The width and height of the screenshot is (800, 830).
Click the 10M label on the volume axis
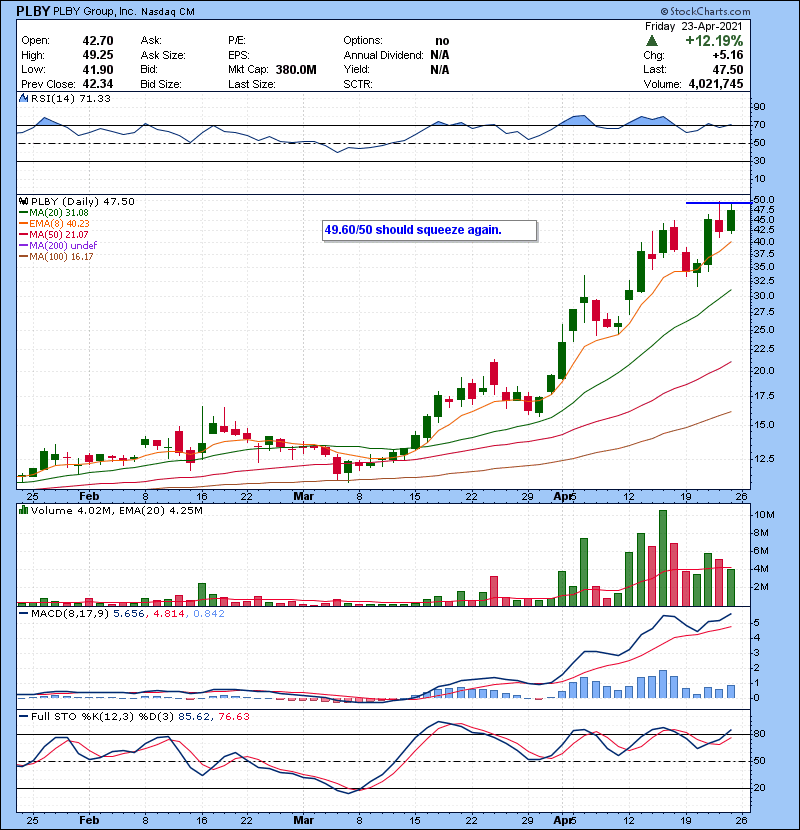[765, 515]
